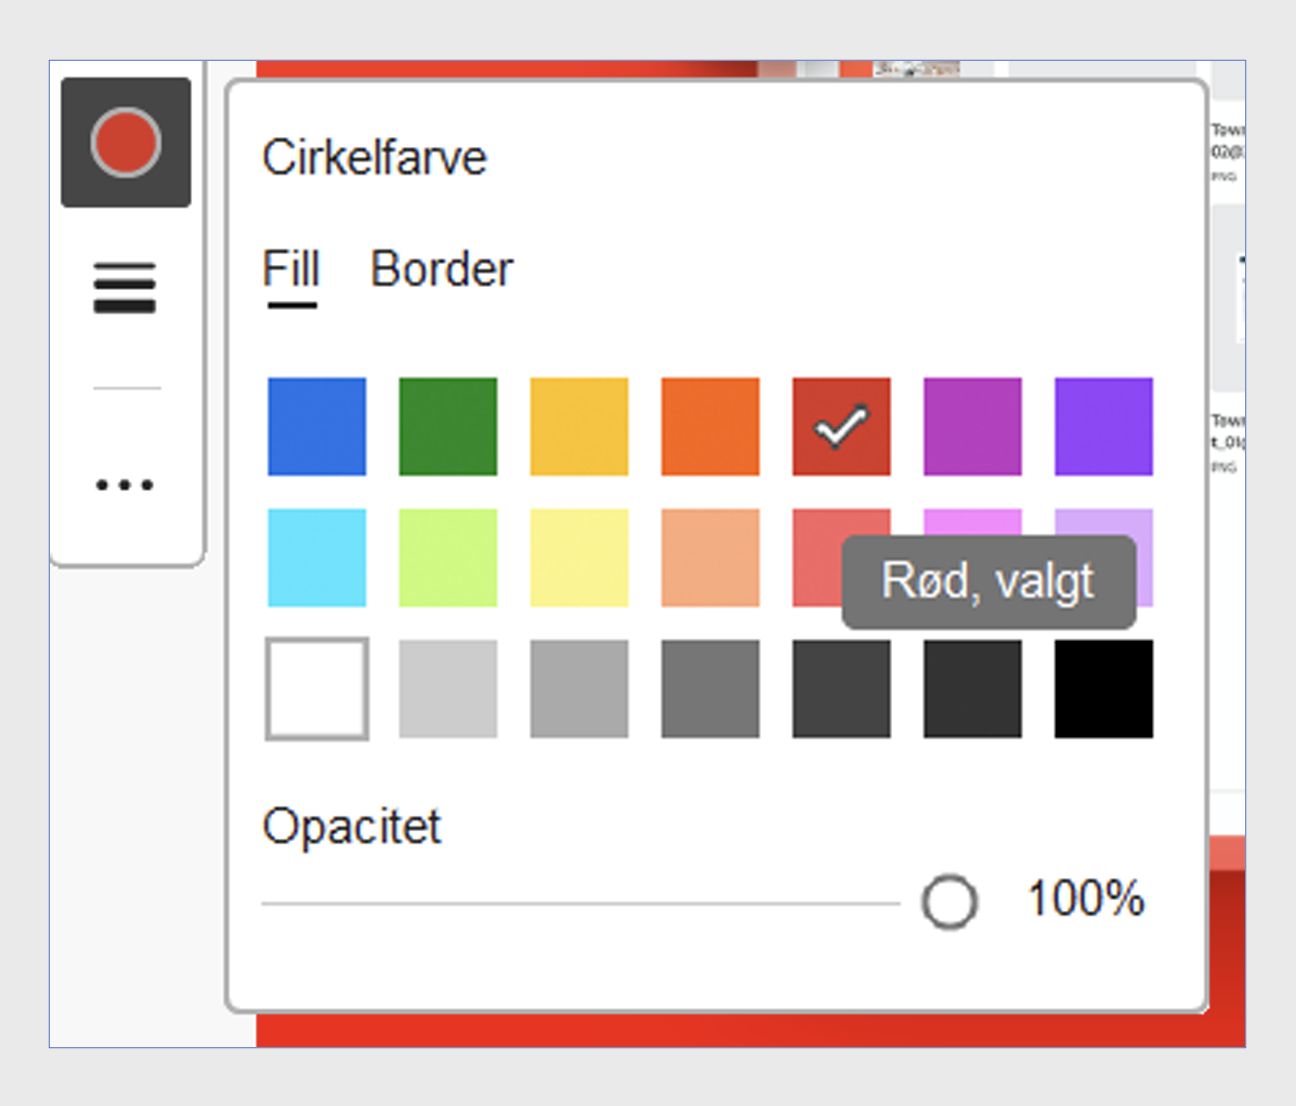
Task: Pick the pale yellow color swatch
Action: click(579, 558)
